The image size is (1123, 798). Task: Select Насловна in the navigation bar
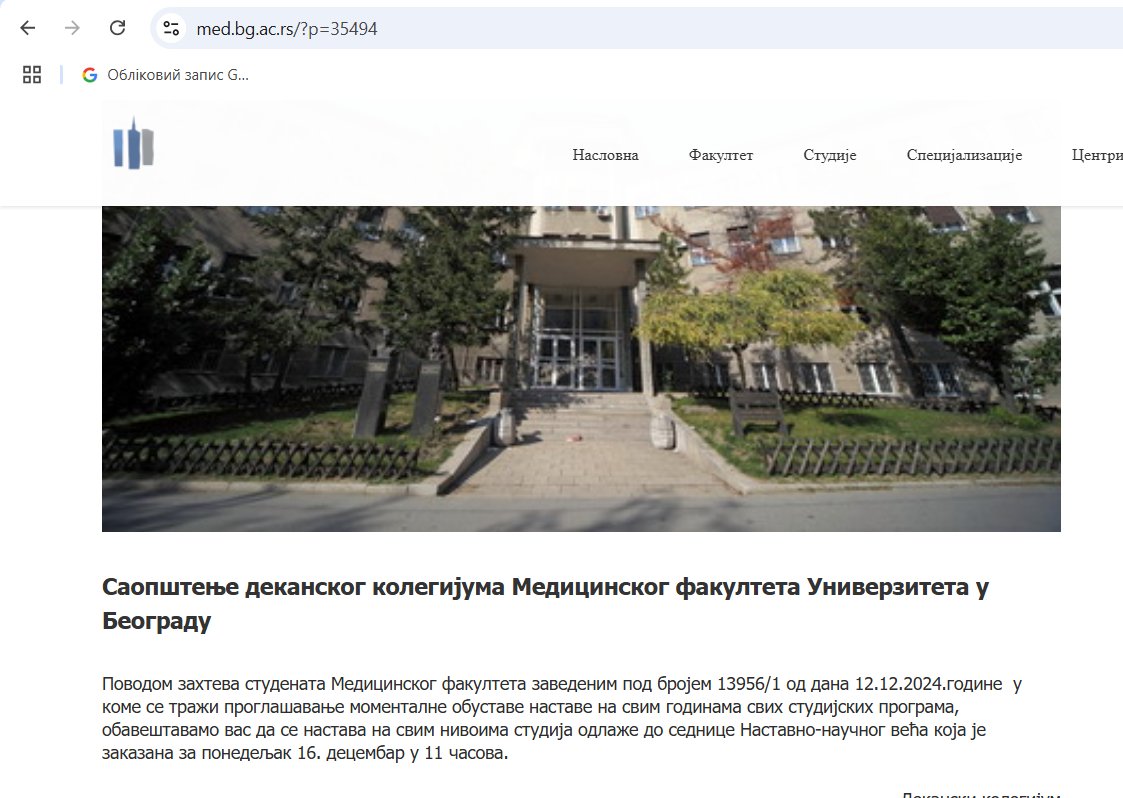605,155
